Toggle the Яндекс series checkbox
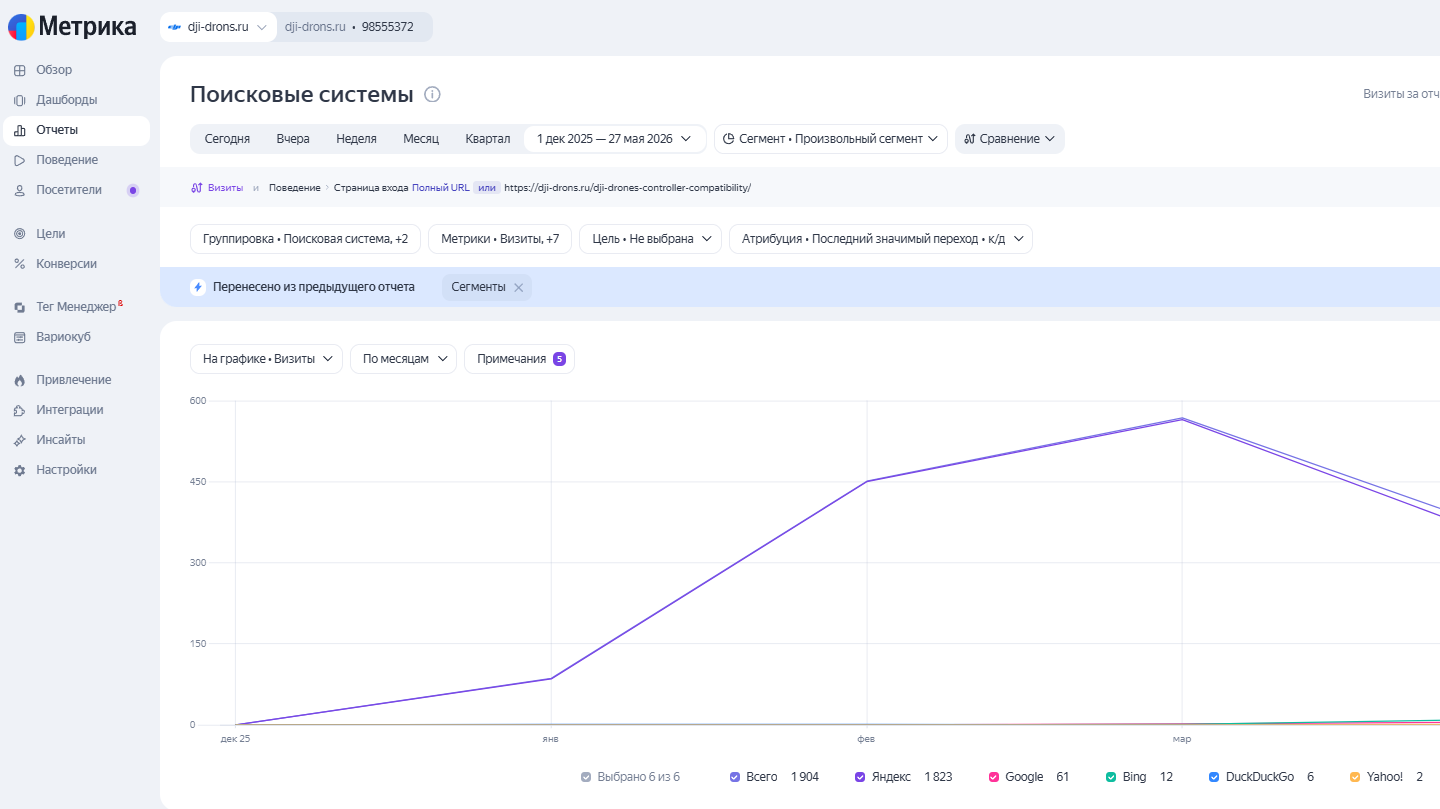1440x809 pixels. coord(860,777)
